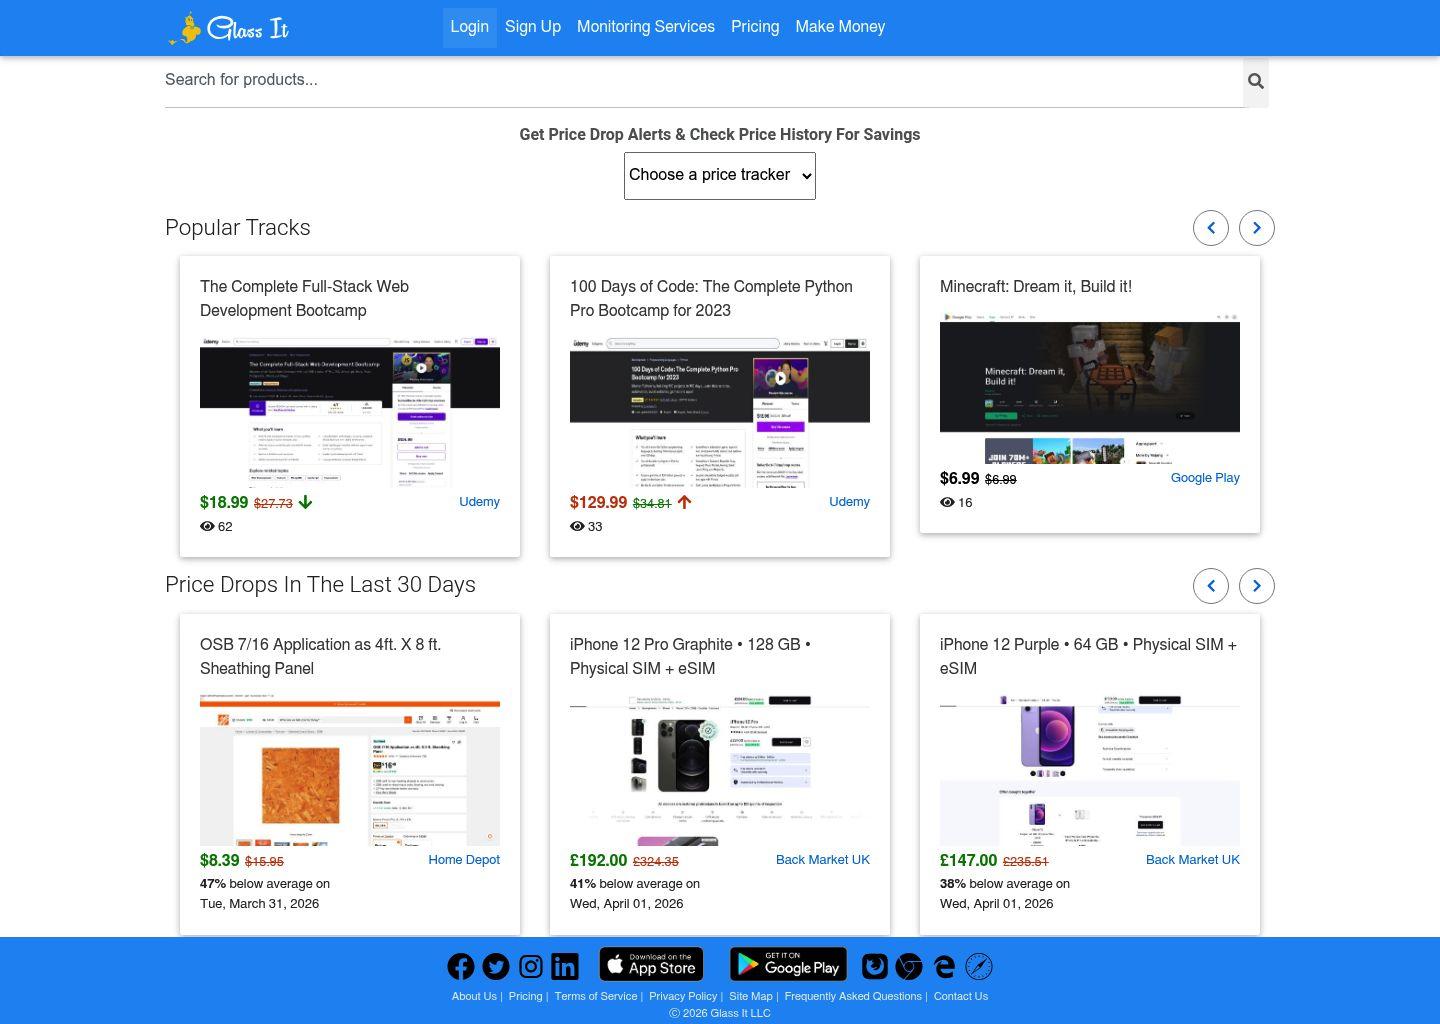
Task: Click the Firefox extension icon
Action: (875, 966)
